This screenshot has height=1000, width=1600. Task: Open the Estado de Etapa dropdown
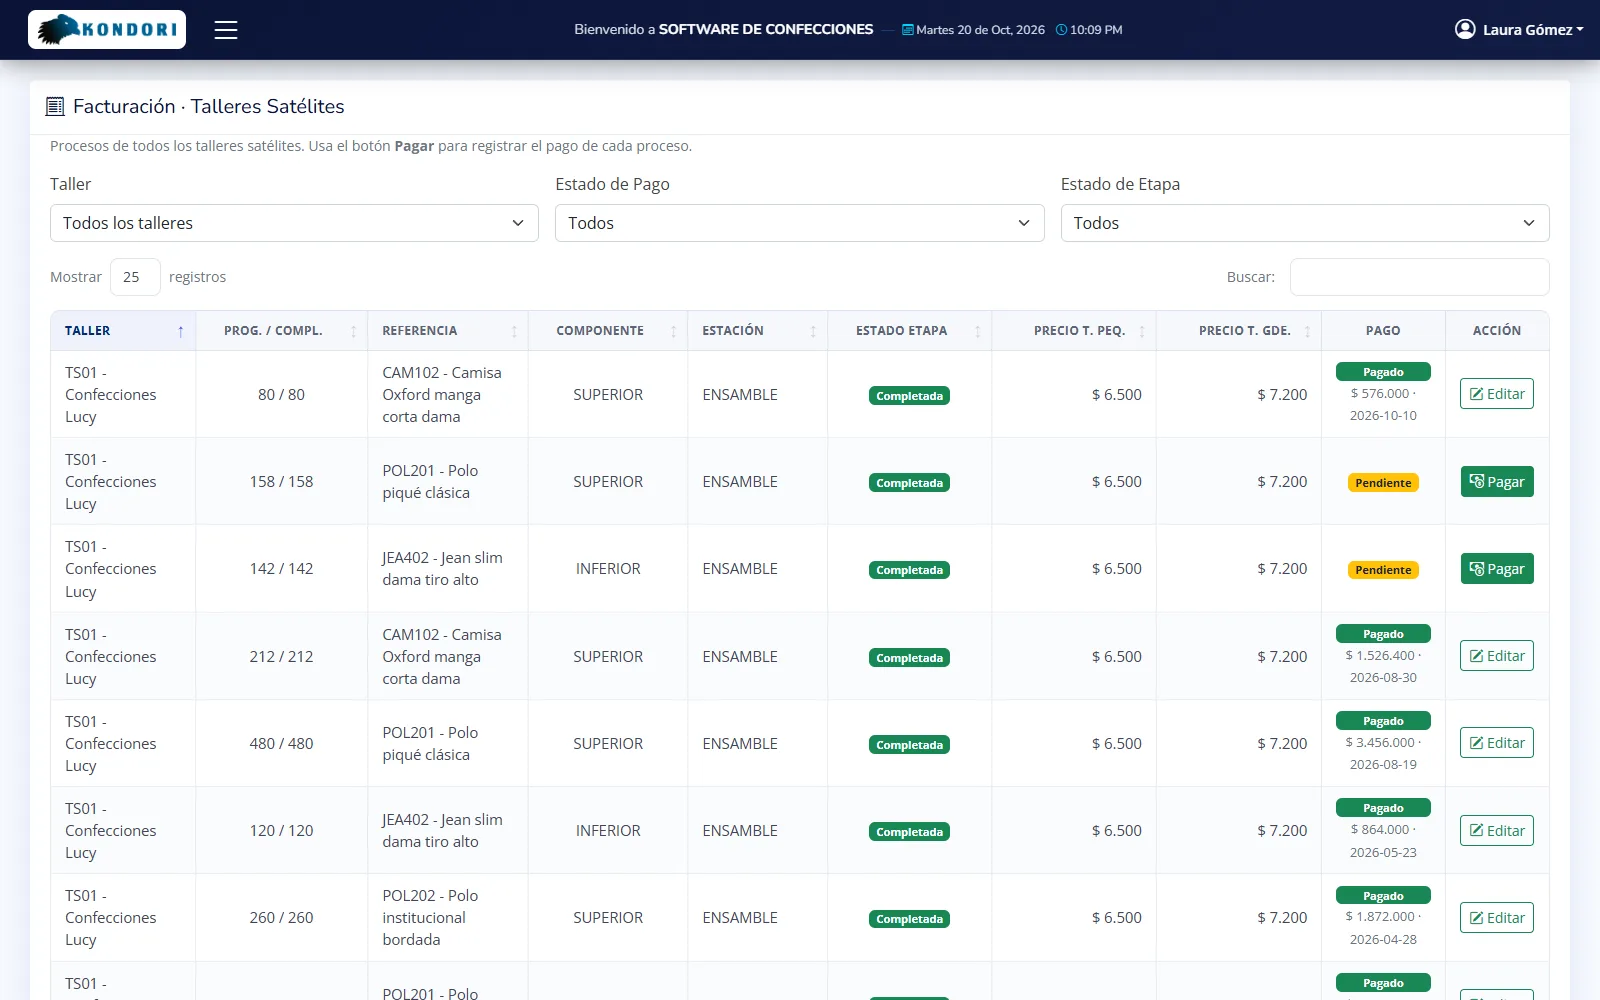pos(1305,223)
